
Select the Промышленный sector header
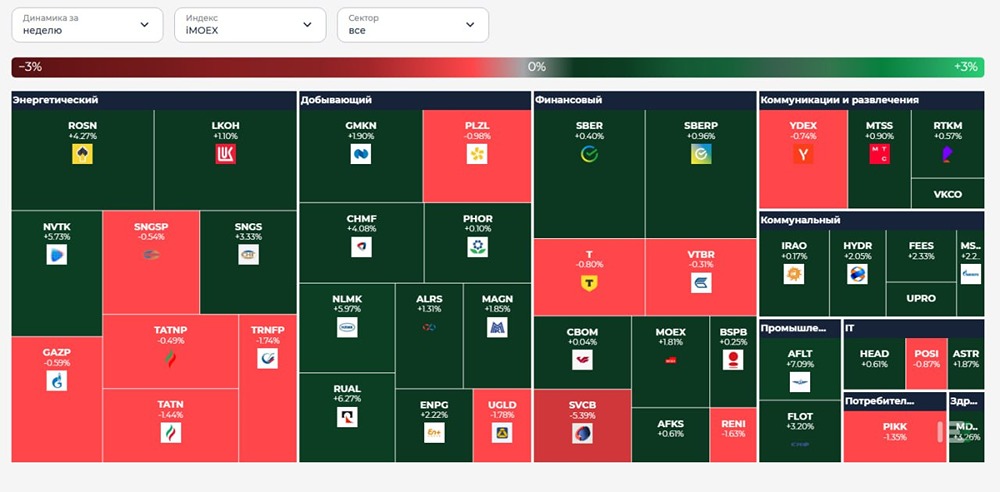[800, 328]
